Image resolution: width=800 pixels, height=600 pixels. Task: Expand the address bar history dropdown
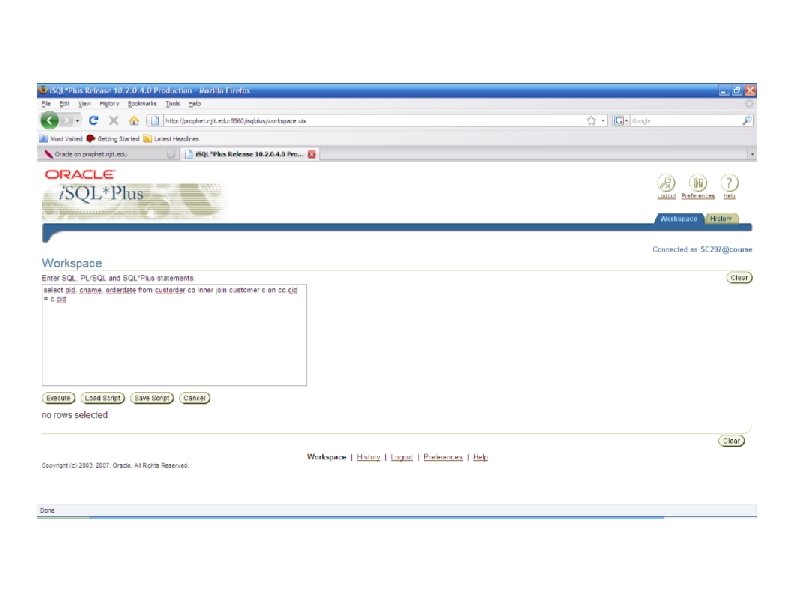(603, 121)
